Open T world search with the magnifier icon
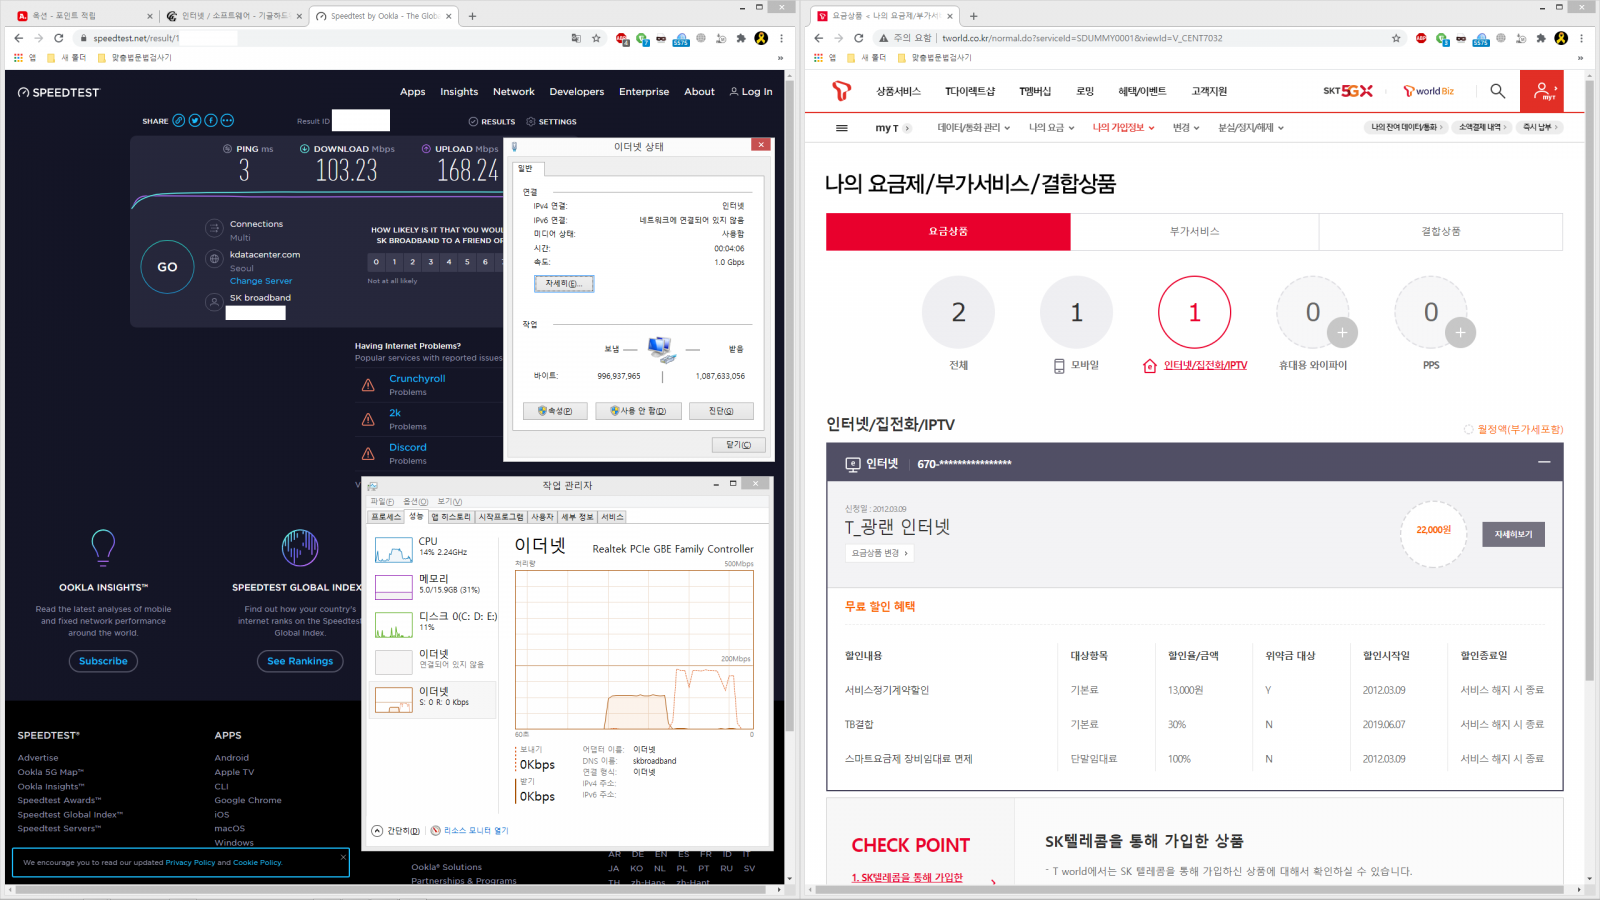The height and width of the screenshot is (900, 1600). point(1497,90)
